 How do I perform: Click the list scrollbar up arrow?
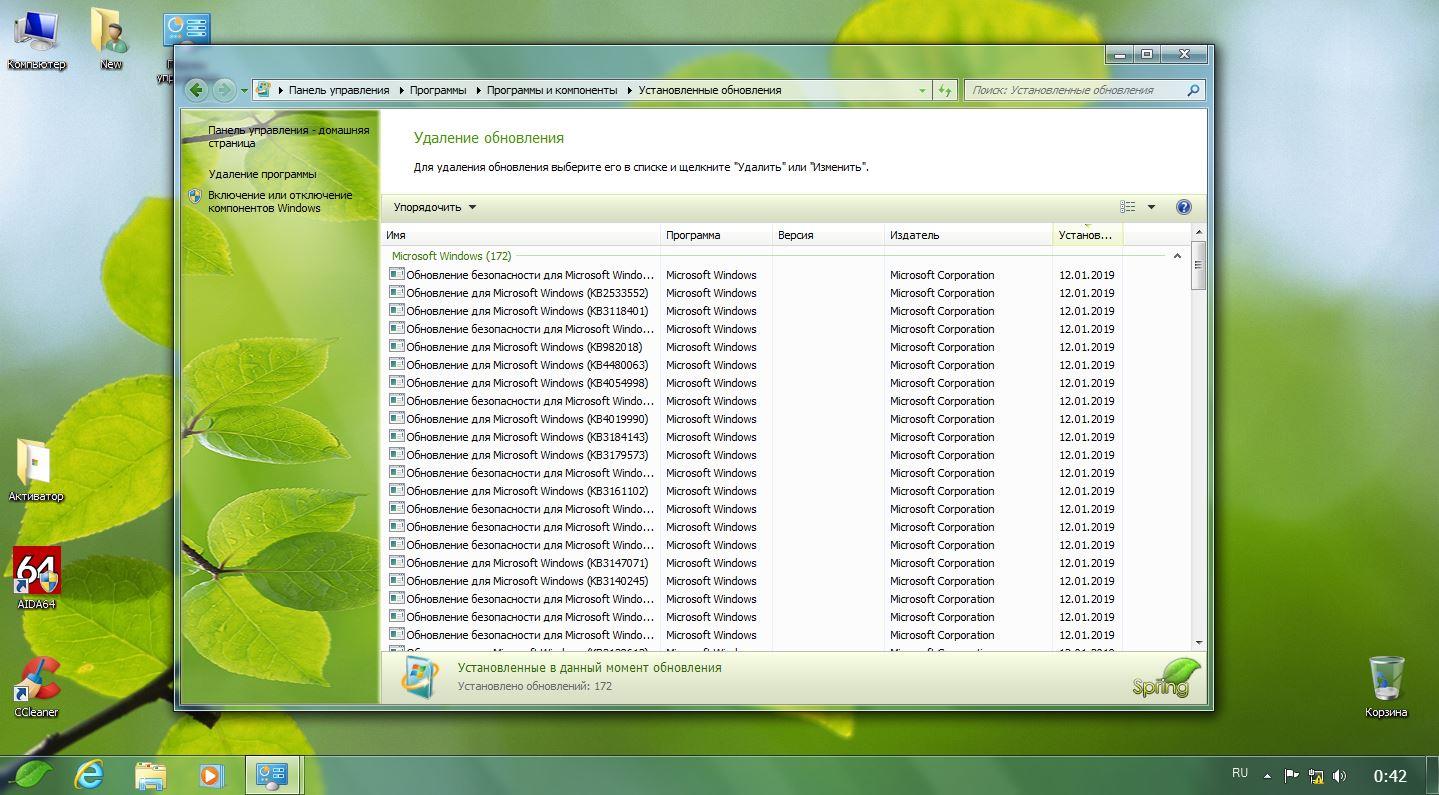click(1198, 232)
